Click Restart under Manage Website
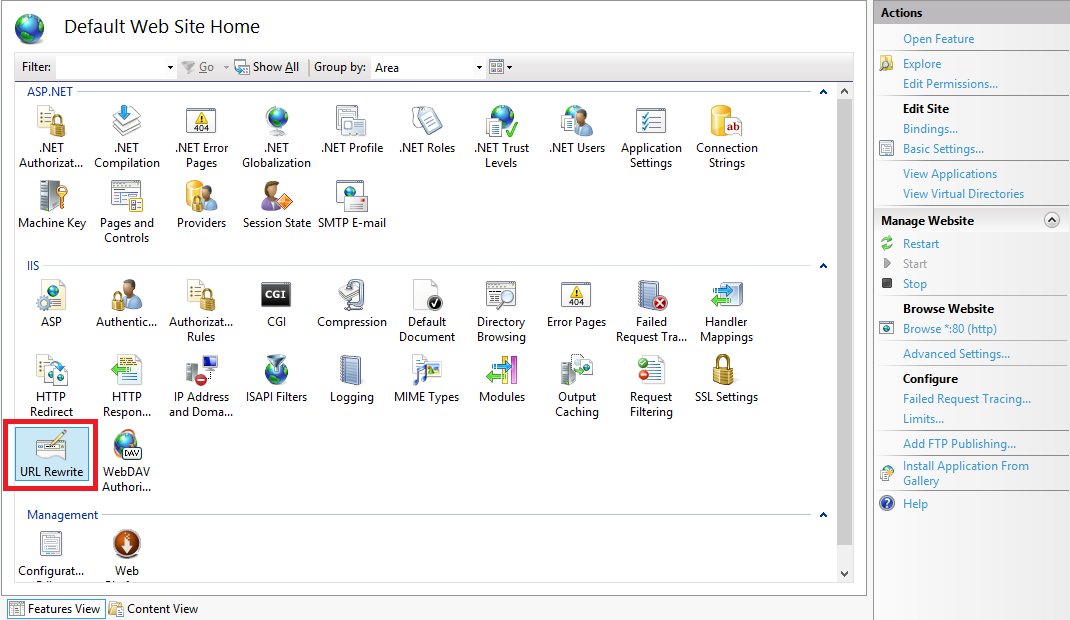The height and width of the screenshot is (620, 1070). (920, 244)
